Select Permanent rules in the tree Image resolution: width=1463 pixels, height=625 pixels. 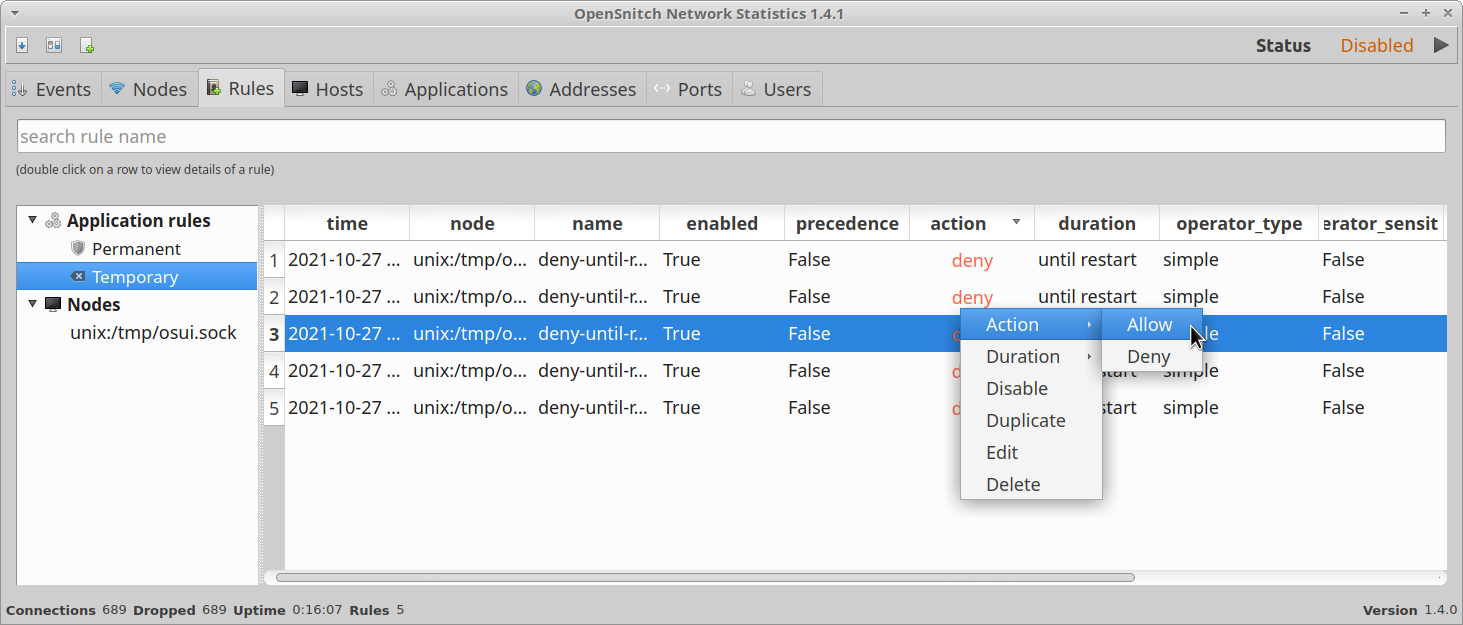[x=137, y=248]
